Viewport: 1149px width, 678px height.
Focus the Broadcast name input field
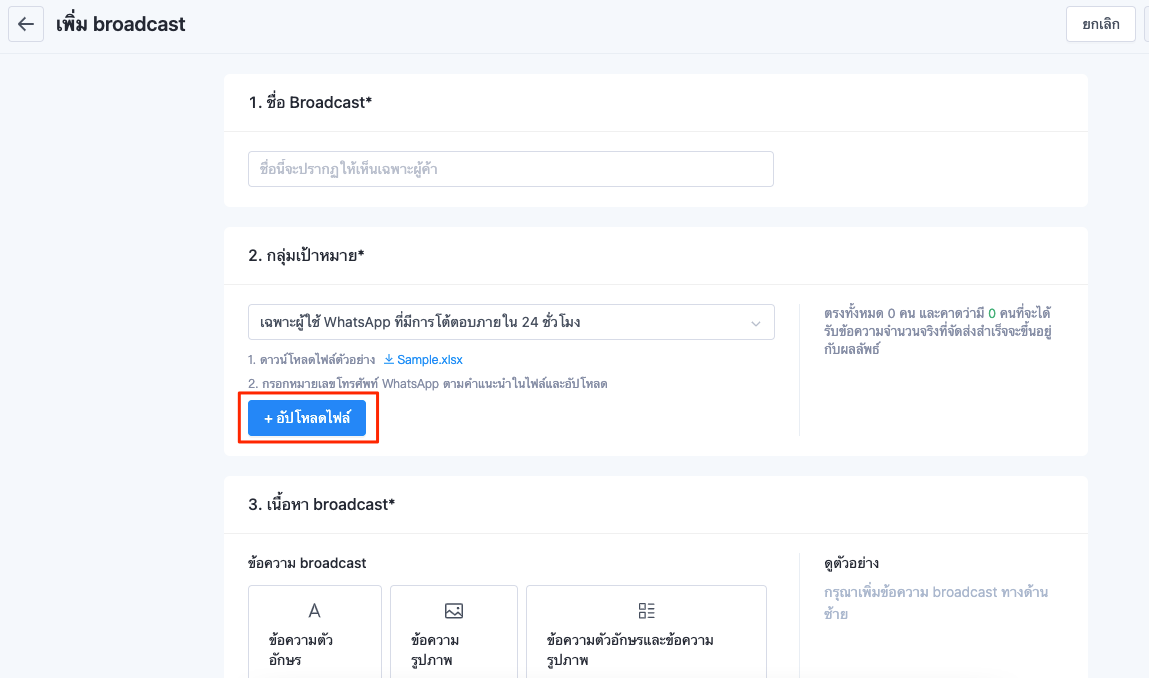[511, 169]
